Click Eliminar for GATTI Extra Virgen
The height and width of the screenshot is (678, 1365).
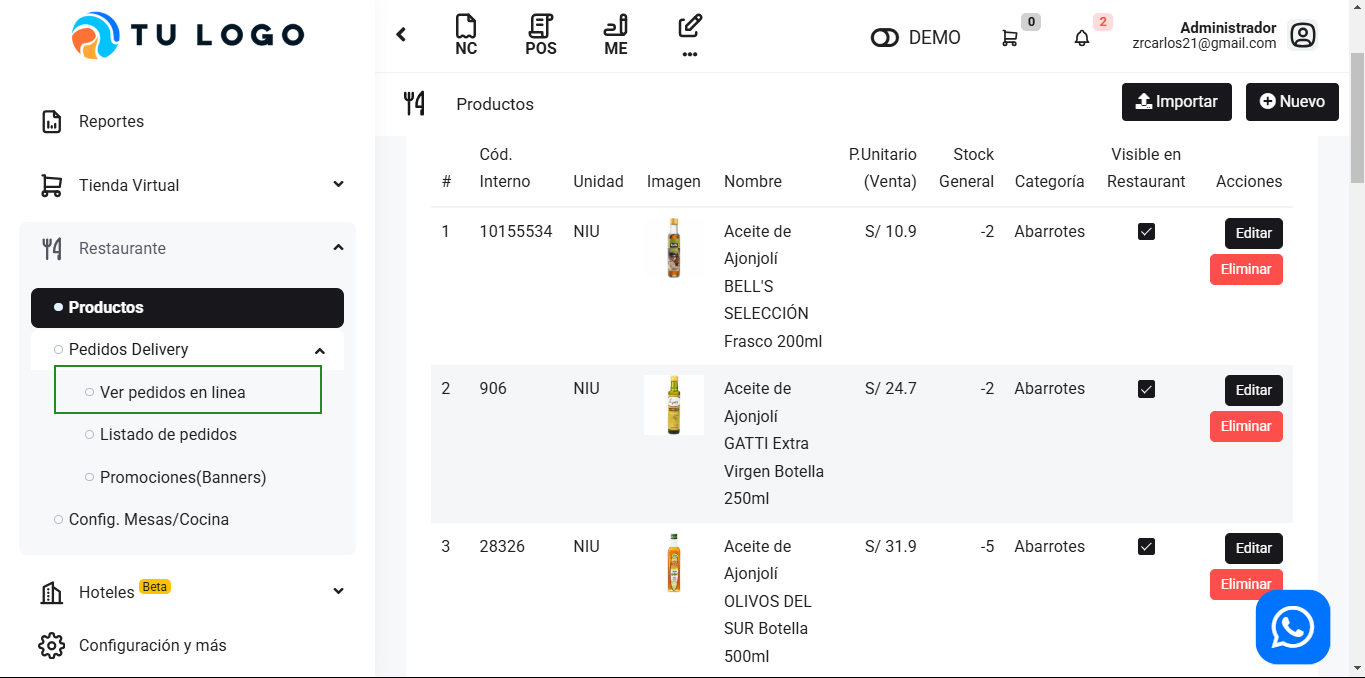coord(1245,426)
